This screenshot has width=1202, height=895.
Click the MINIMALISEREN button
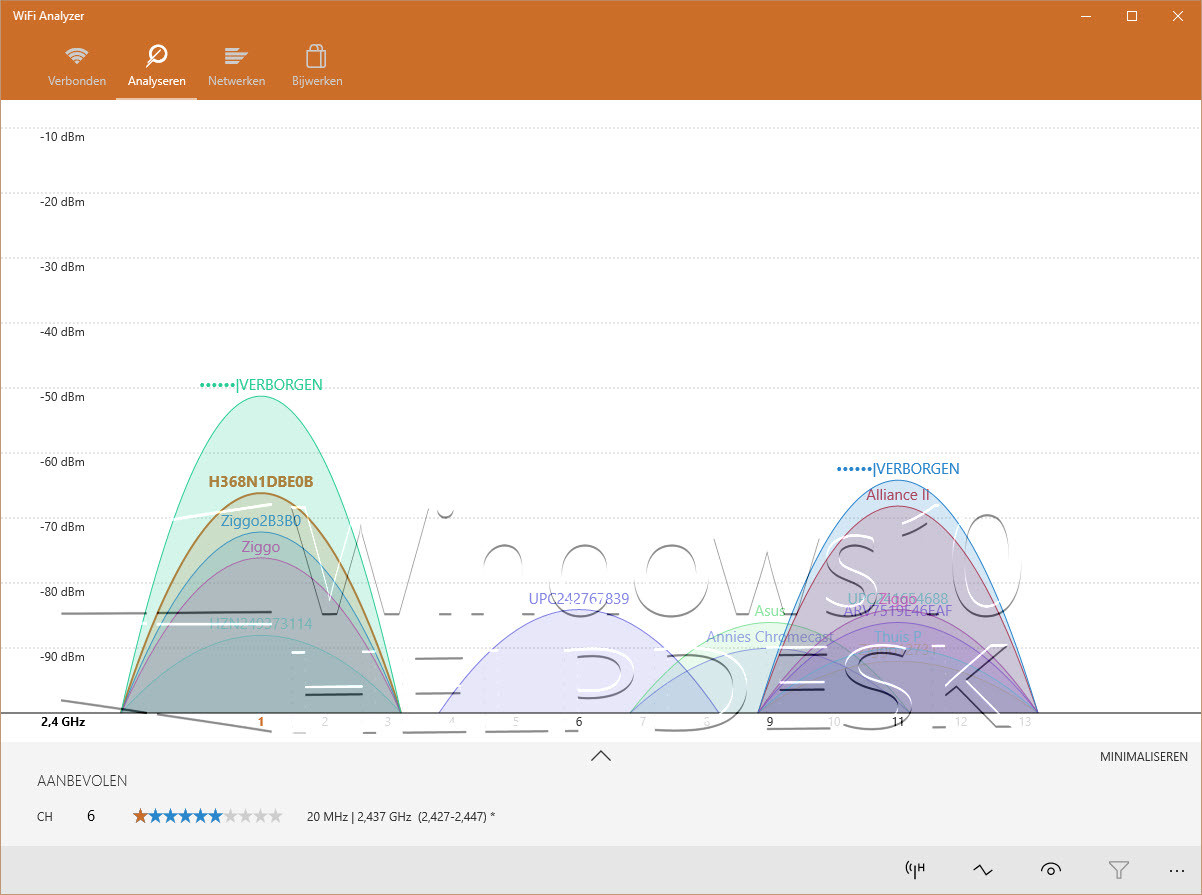click(x=1144, y=757)
